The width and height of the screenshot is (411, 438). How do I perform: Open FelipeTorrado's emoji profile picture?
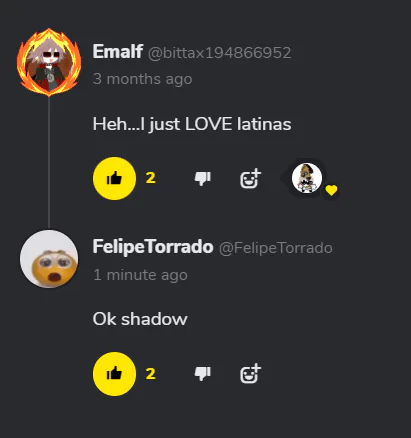pos(49,259)
